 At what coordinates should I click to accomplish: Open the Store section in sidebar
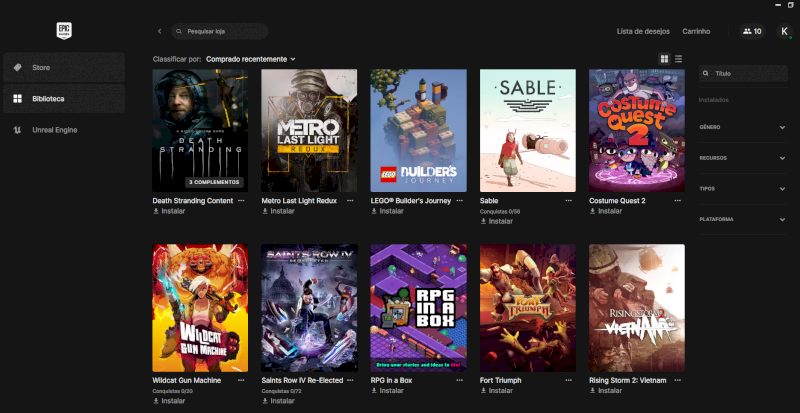coord(64,67)
